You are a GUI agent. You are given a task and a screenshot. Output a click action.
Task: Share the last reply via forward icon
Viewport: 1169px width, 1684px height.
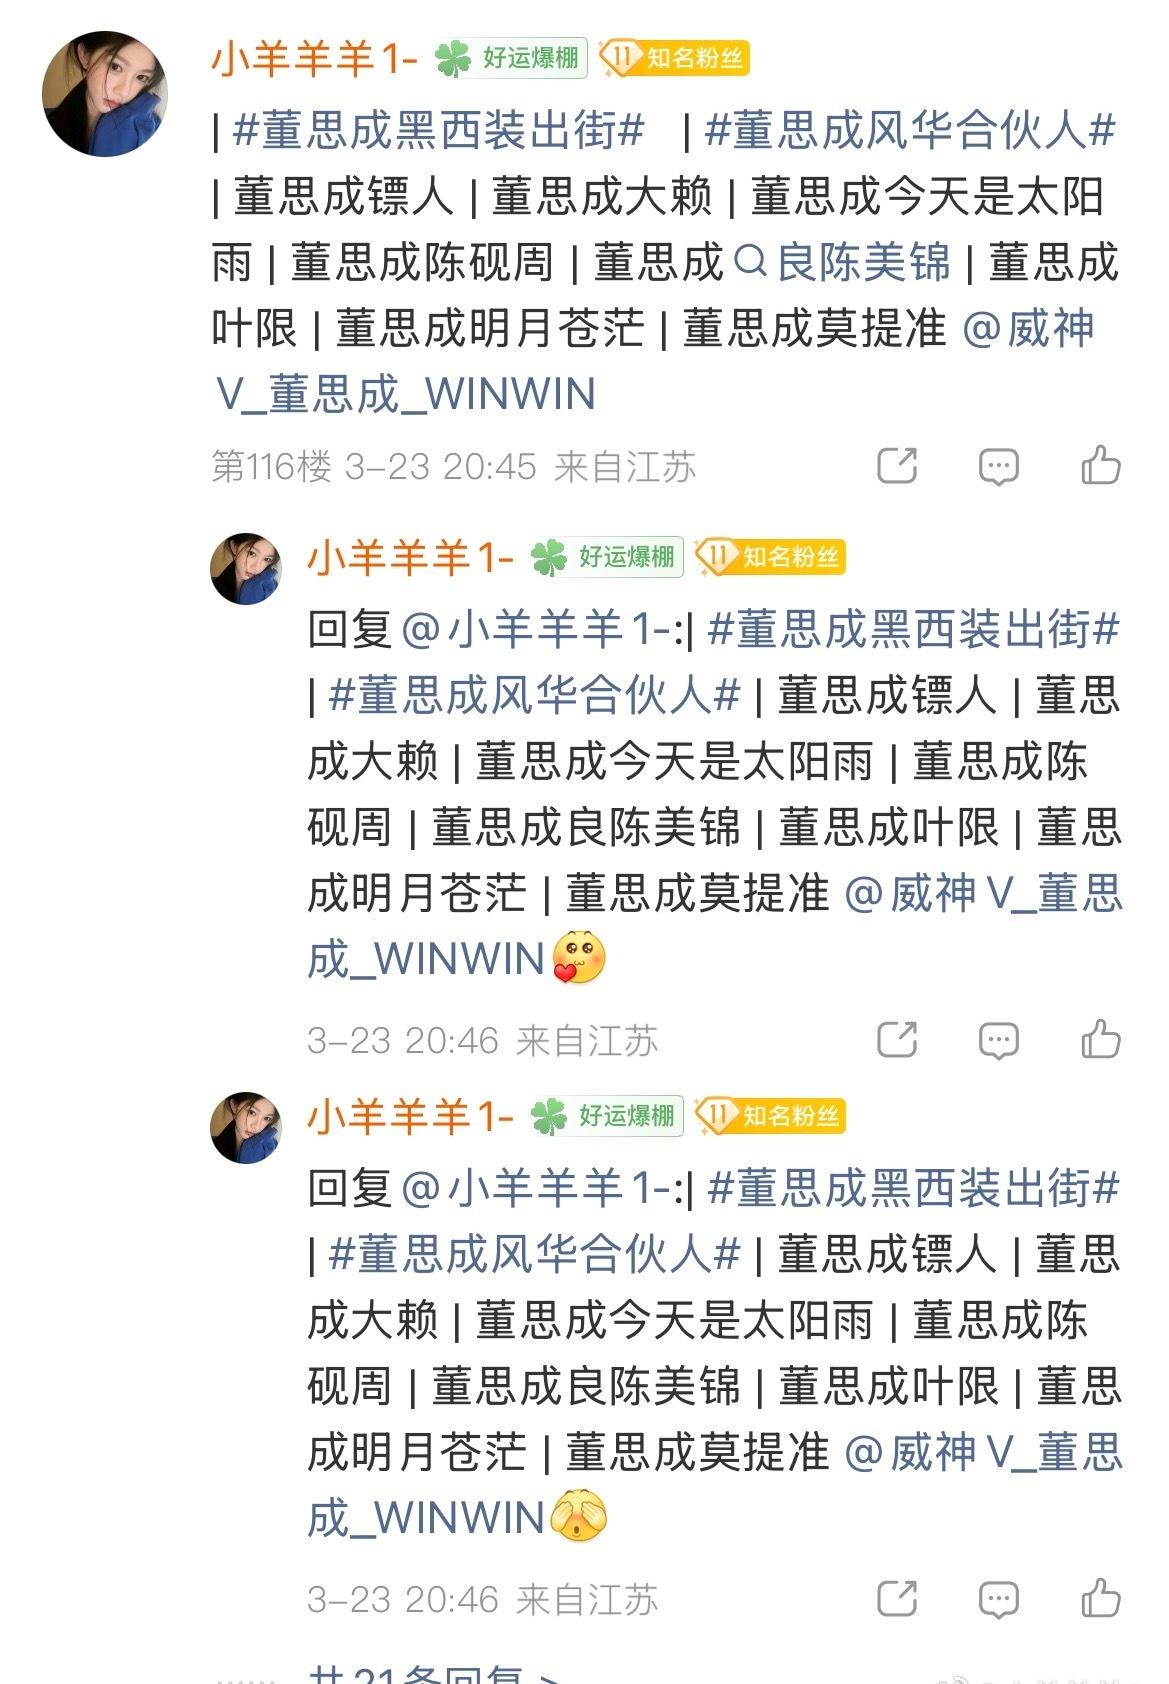tap(897, 1598)
